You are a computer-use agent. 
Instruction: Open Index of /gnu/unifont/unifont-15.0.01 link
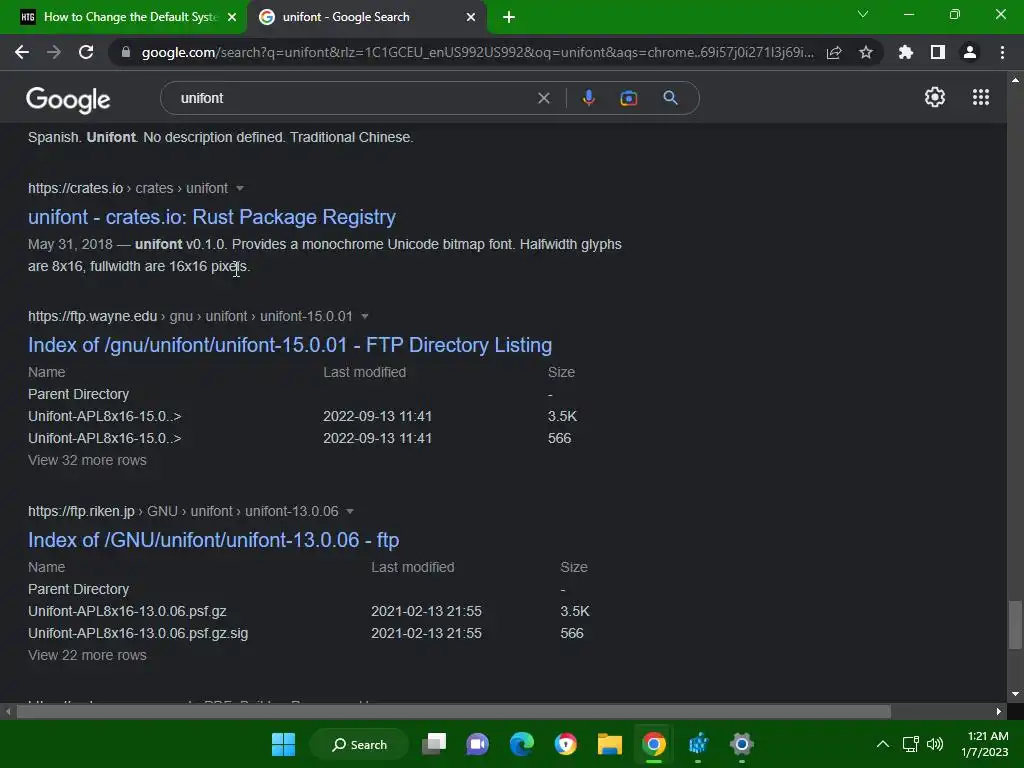coord(290,345)
